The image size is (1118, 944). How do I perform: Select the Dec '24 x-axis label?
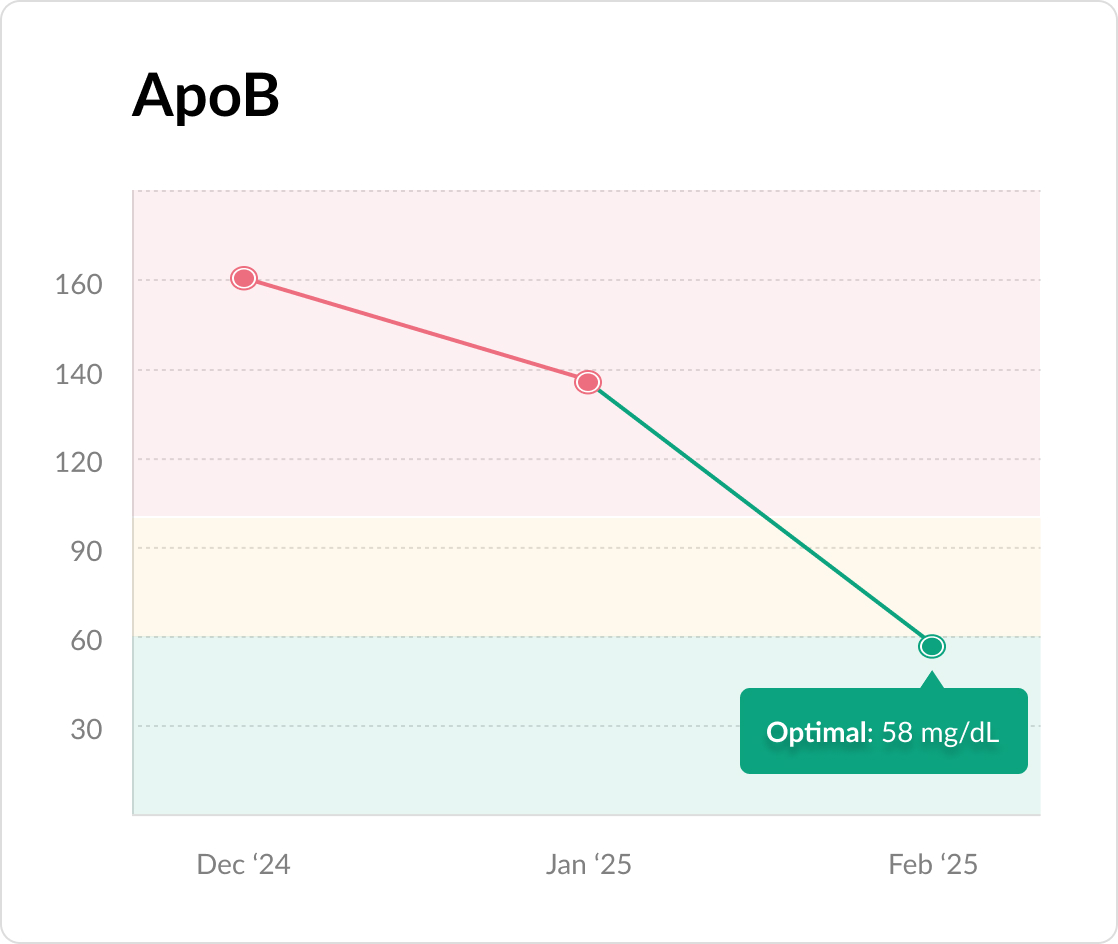point(244,865)
